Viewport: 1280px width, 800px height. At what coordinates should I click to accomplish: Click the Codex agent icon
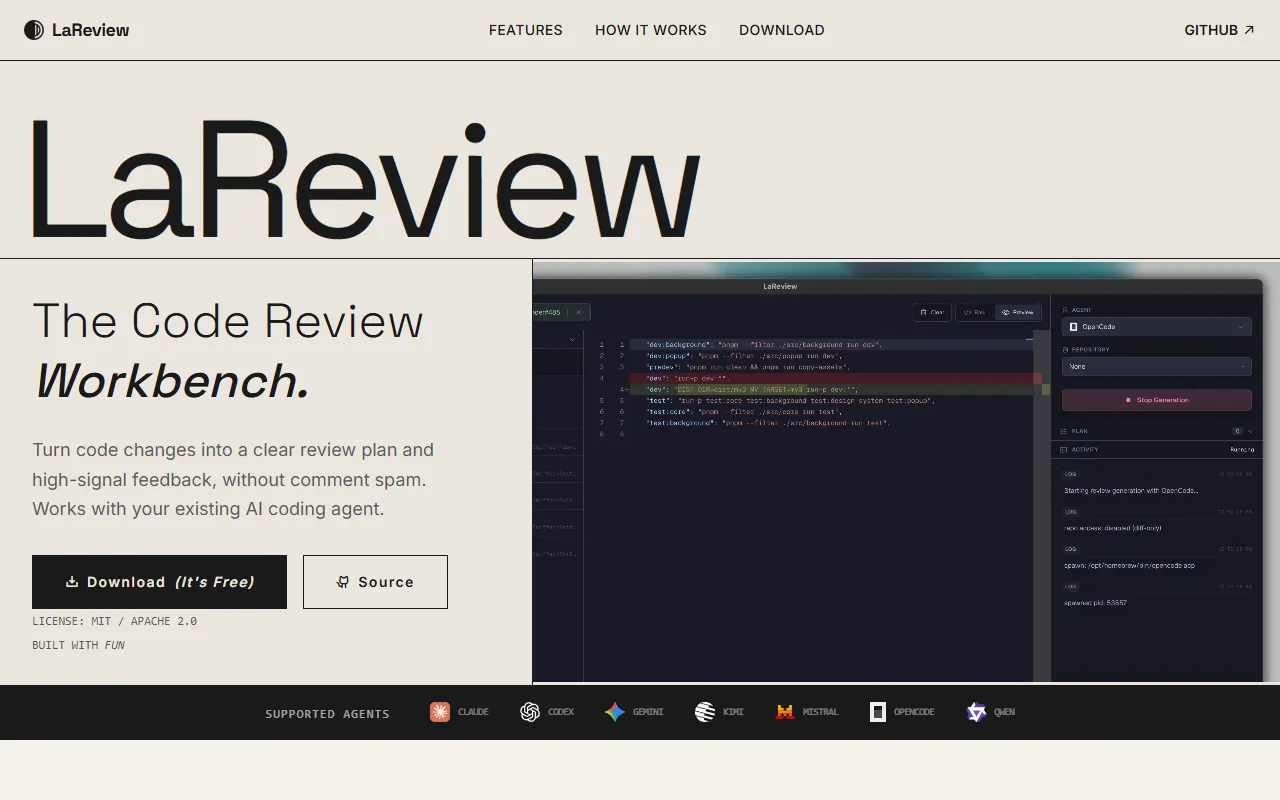[530, 712]
